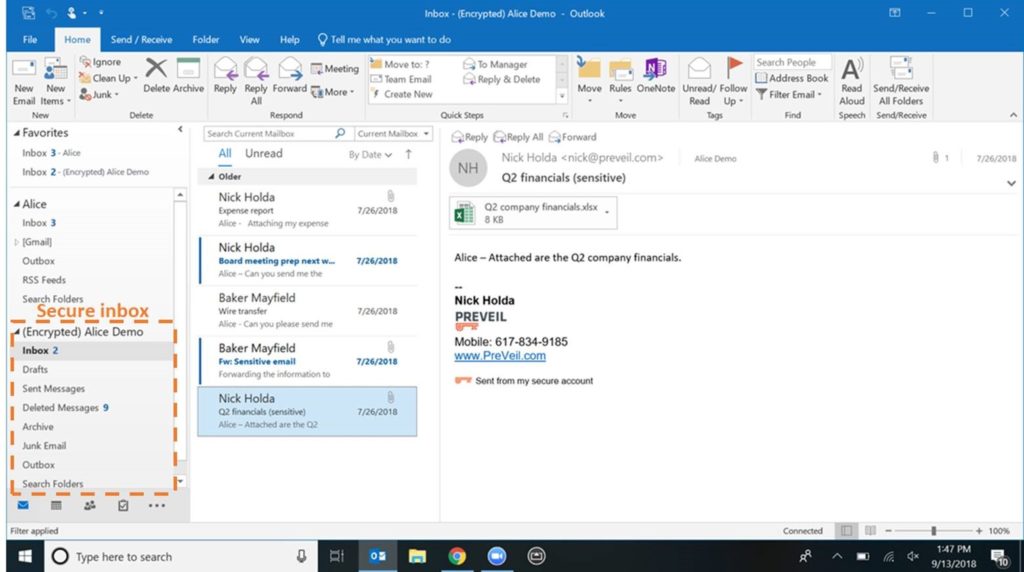Collapse the Favorites section
1024x572 pixels.
pyautogui.click(x=17, y=133)
